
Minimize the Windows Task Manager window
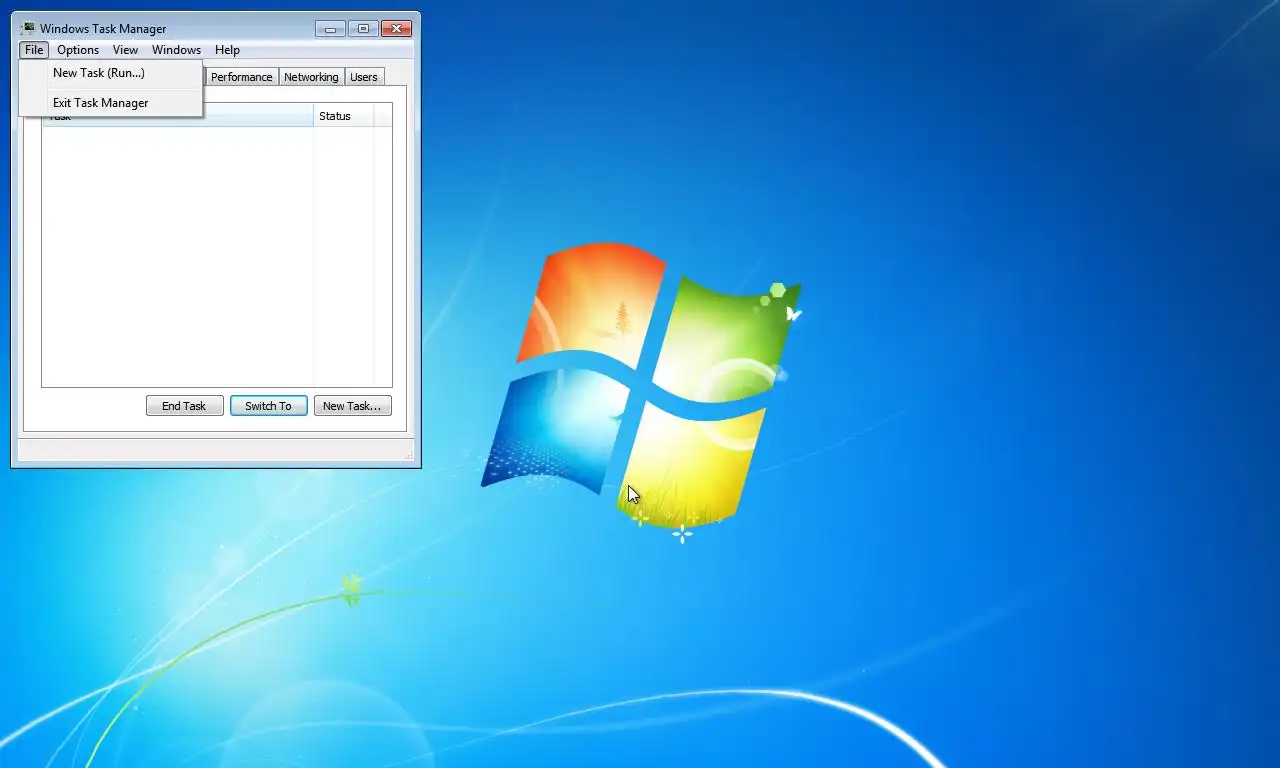click(x=330, y=29)
